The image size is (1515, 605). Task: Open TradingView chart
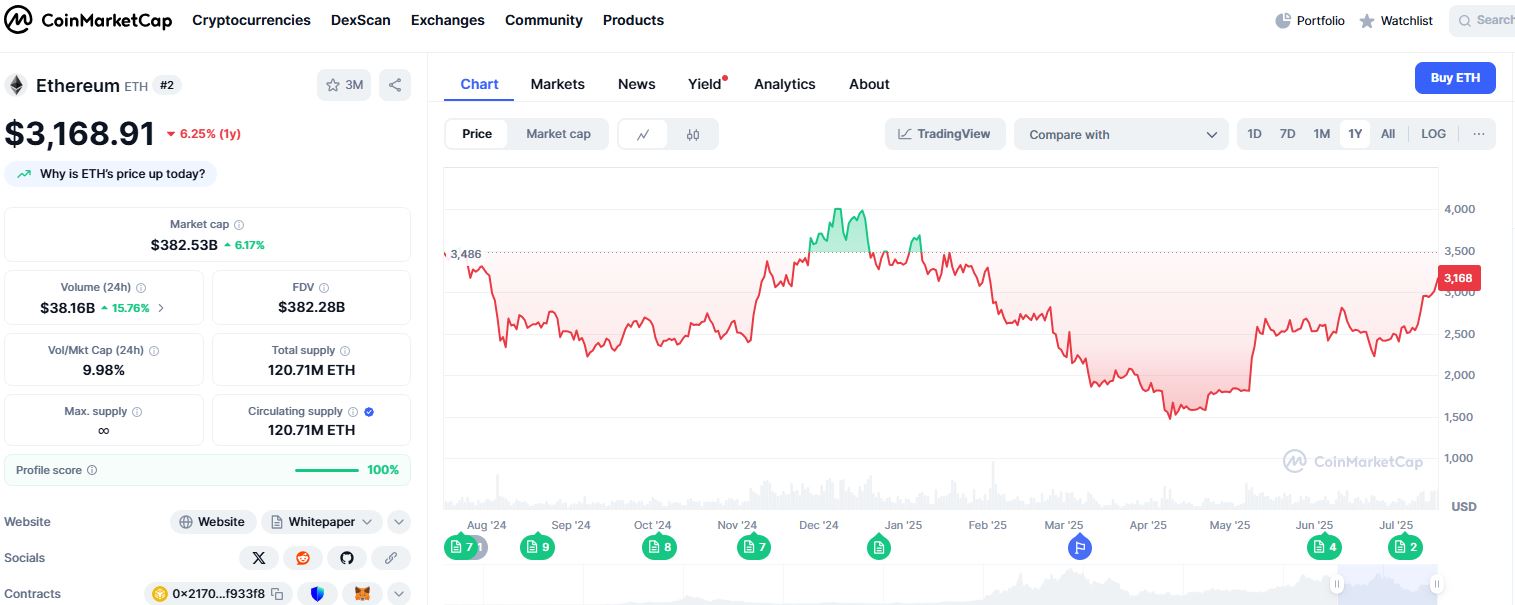pyautogui.click(x=945, y=134)
